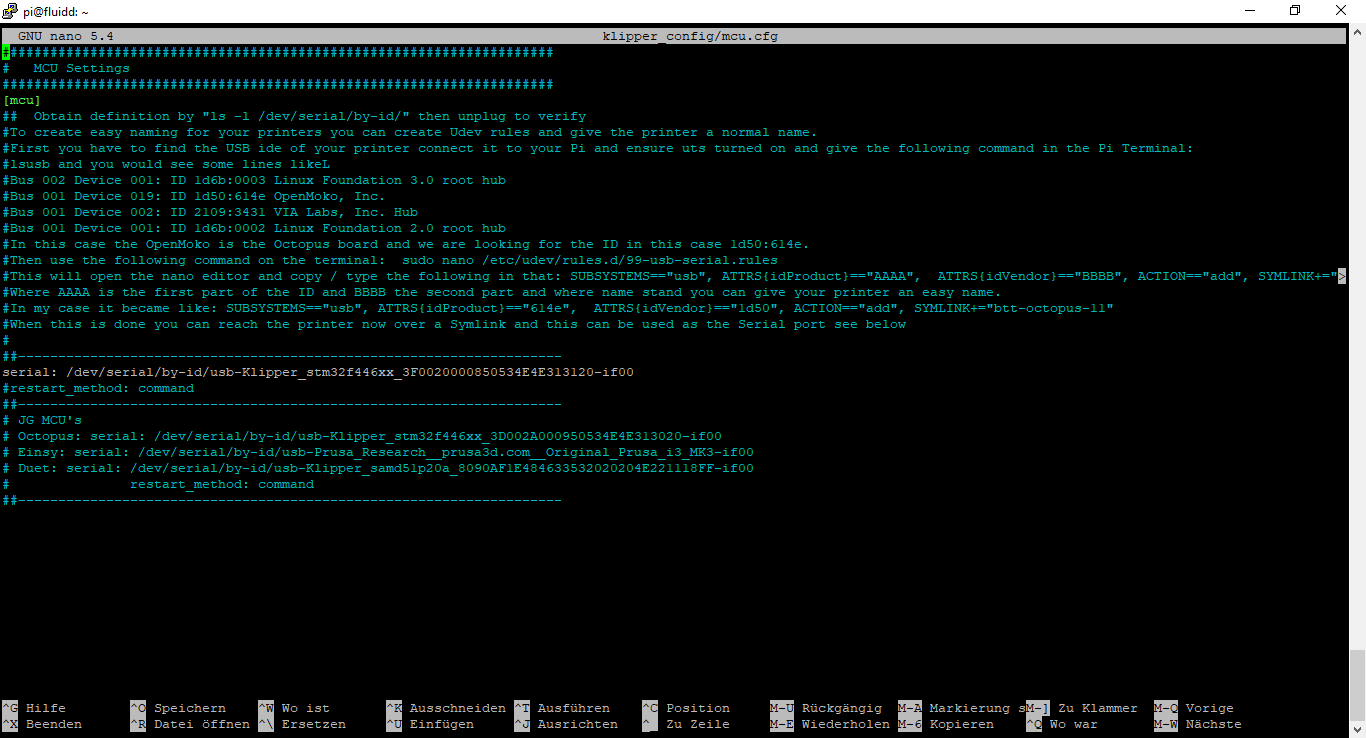
Task: Click the 'Bus 001 Device 019' OpenMoko line
Action: [x=194, y=196]
